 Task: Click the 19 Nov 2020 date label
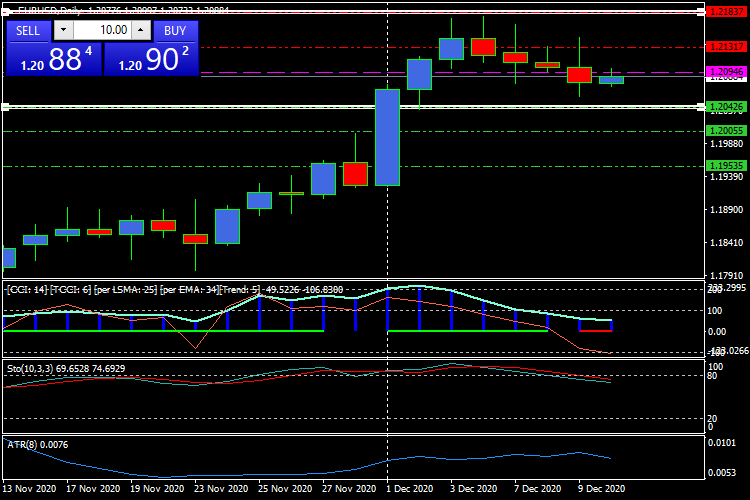coord(157,489)
